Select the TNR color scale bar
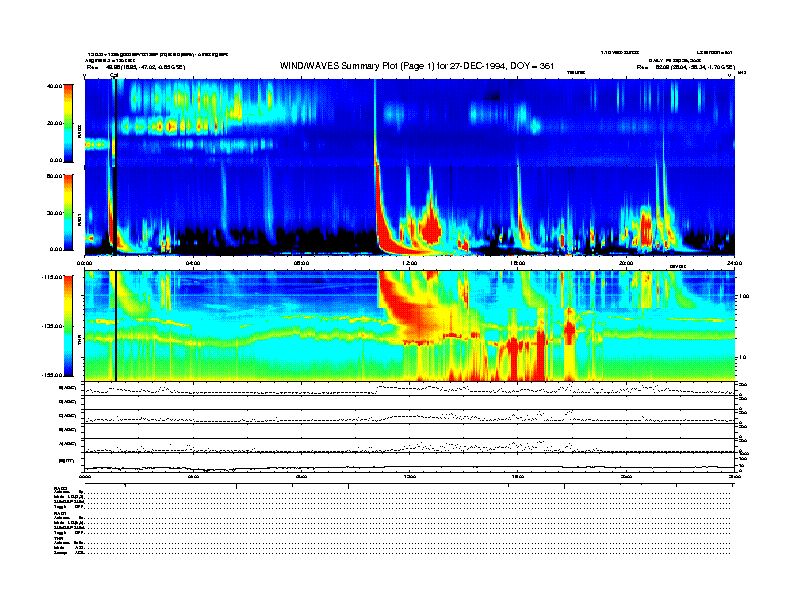Image resolution: width=792 pixels, height=612 pixels. 68,326
